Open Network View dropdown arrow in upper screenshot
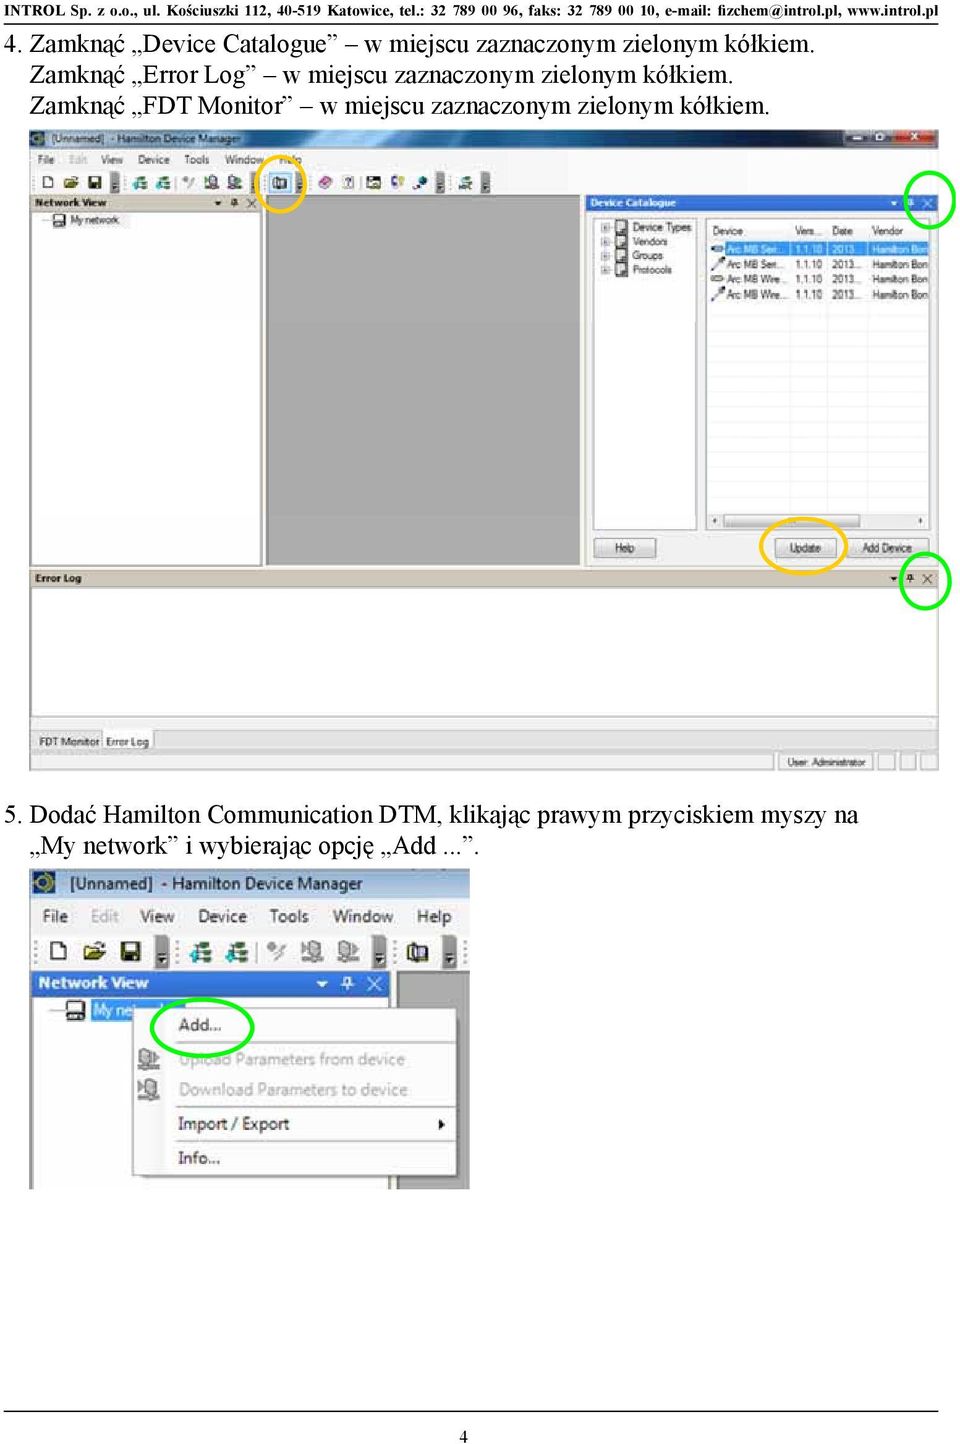Viewport: 960px width, 1444px height. [218, 203]
